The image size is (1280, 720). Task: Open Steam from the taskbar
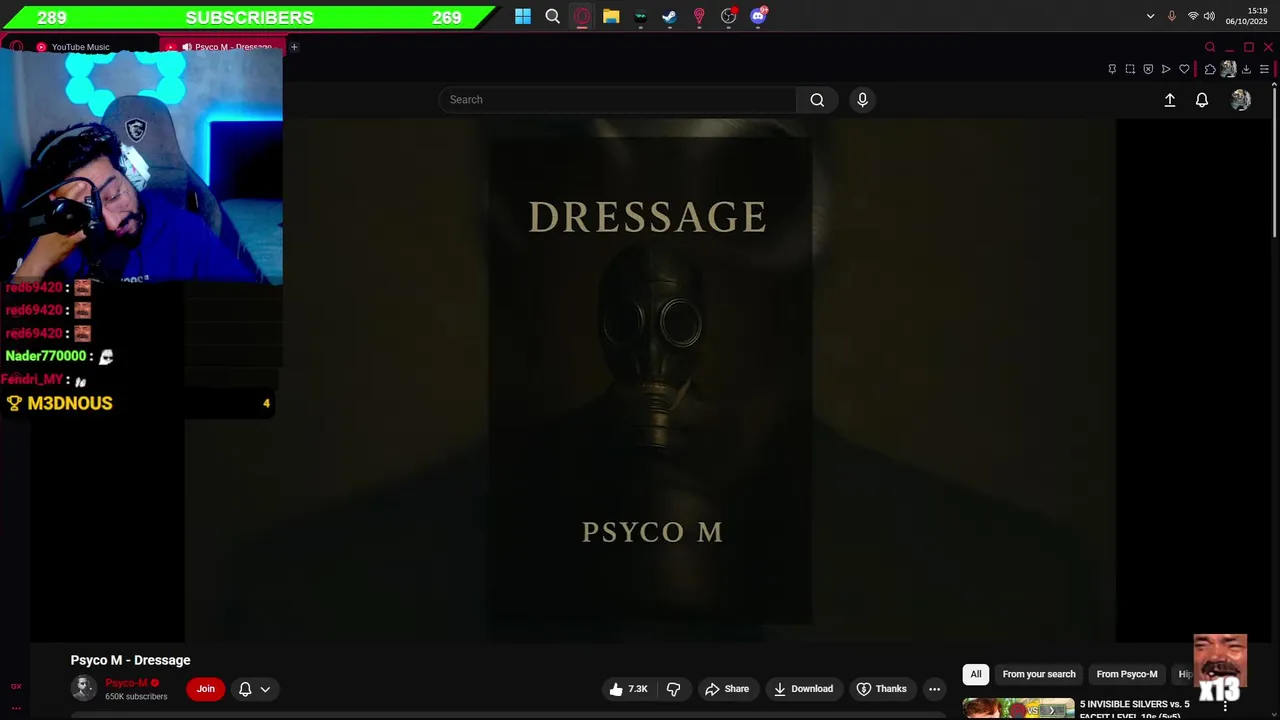[669, 16]
